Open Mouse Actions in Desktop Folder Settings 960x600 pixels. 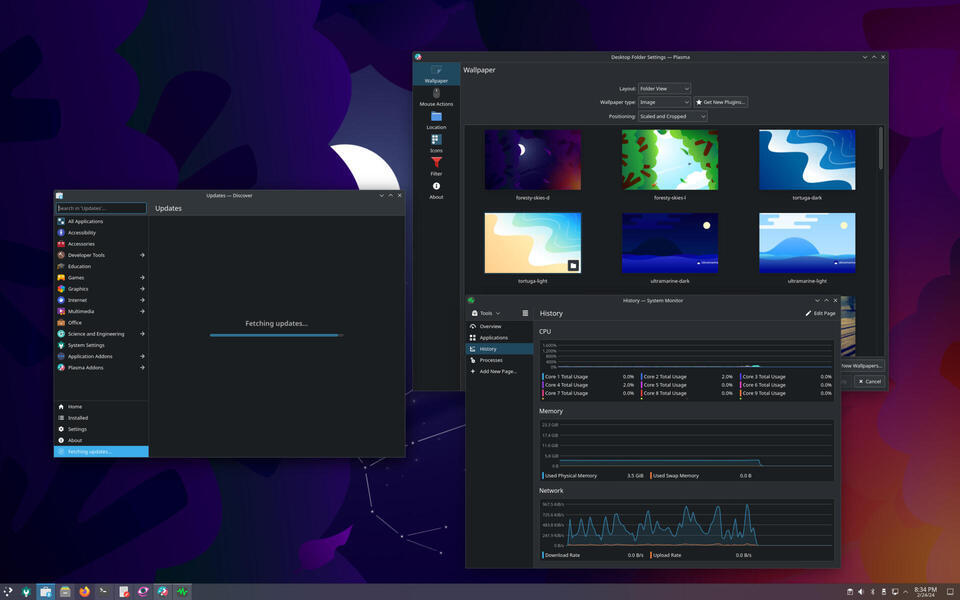click(436, 97)
